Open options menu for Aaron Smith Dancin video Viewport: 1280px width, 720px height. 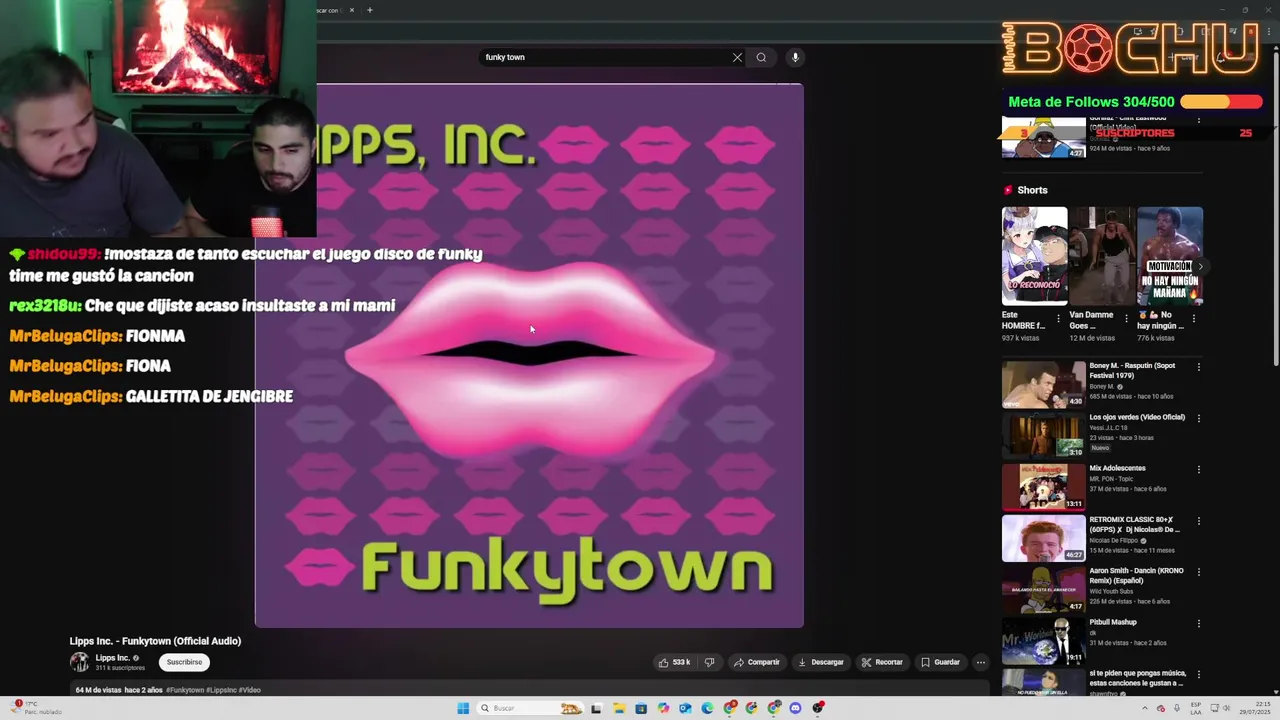point(1199,572)
